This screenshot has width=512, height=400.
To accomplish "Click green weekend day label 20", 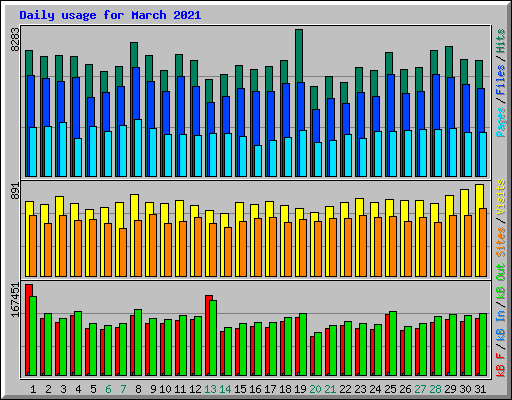I will coord(315,389).
